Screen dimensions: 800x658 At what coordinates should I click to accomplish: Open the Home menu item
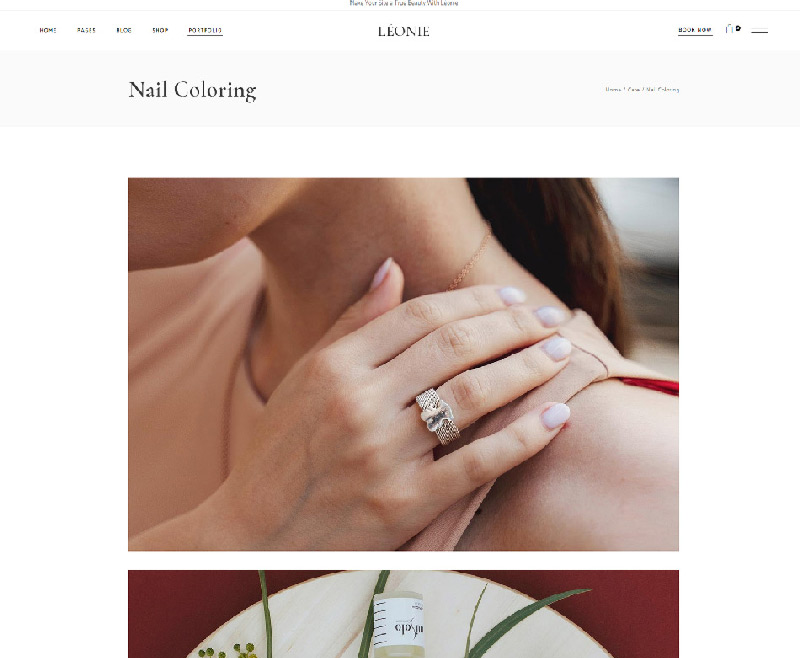click(48, 31)
